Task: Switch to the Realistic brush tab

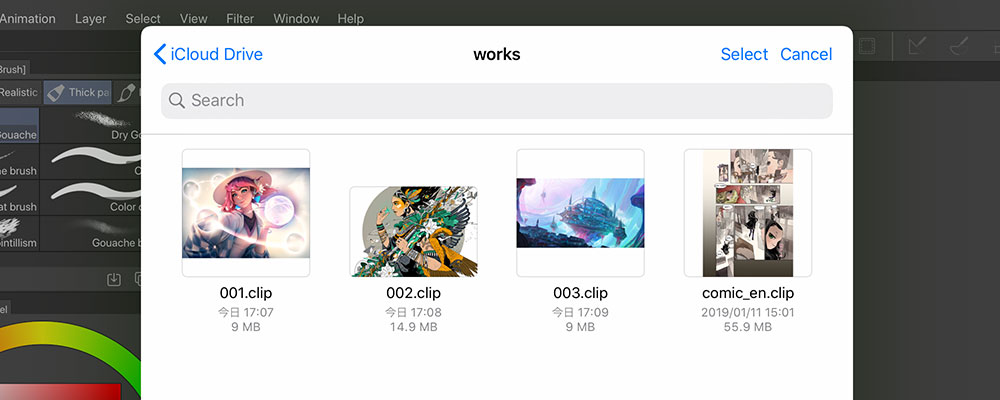Action: tap(18, 92)
